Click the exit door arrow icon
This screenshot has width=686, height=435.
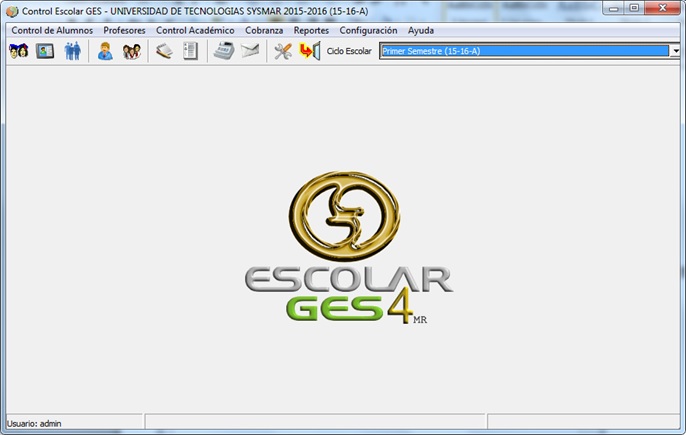pos(308,51)
